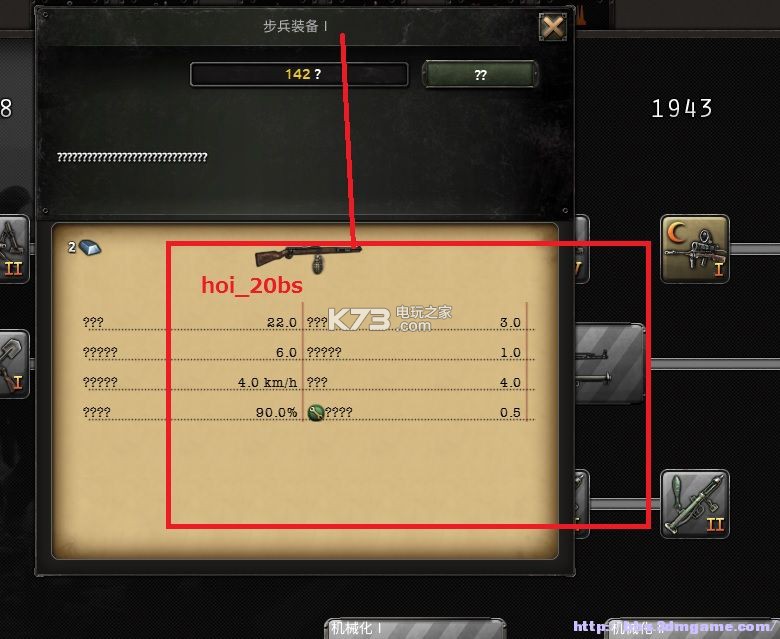Viewport: 780px width, 639px height.
Task: Click the stat row showing 4.0 km/h
Action: (190, 382)
